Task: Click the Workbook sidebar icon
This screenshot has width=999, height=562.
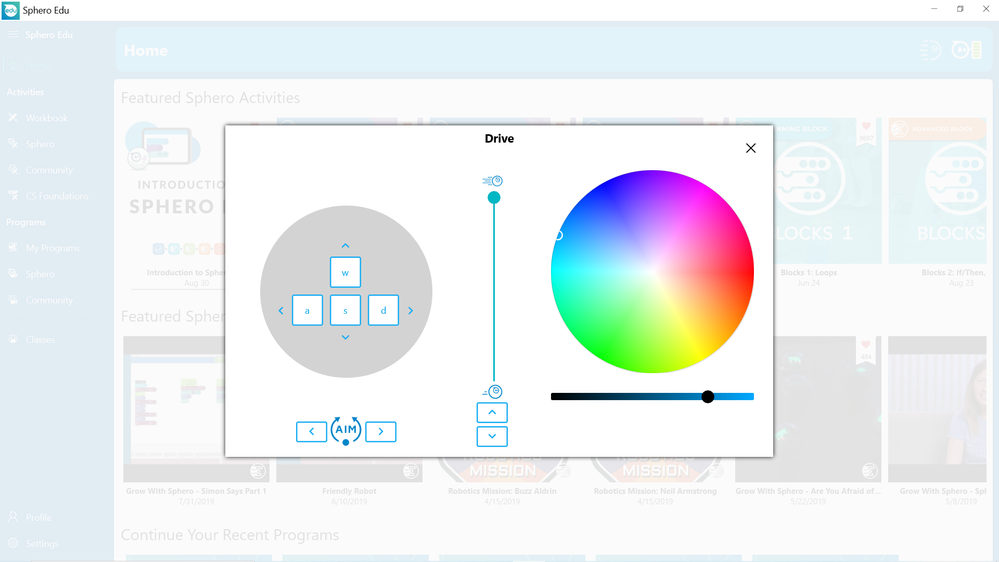Action: point(13,118)
